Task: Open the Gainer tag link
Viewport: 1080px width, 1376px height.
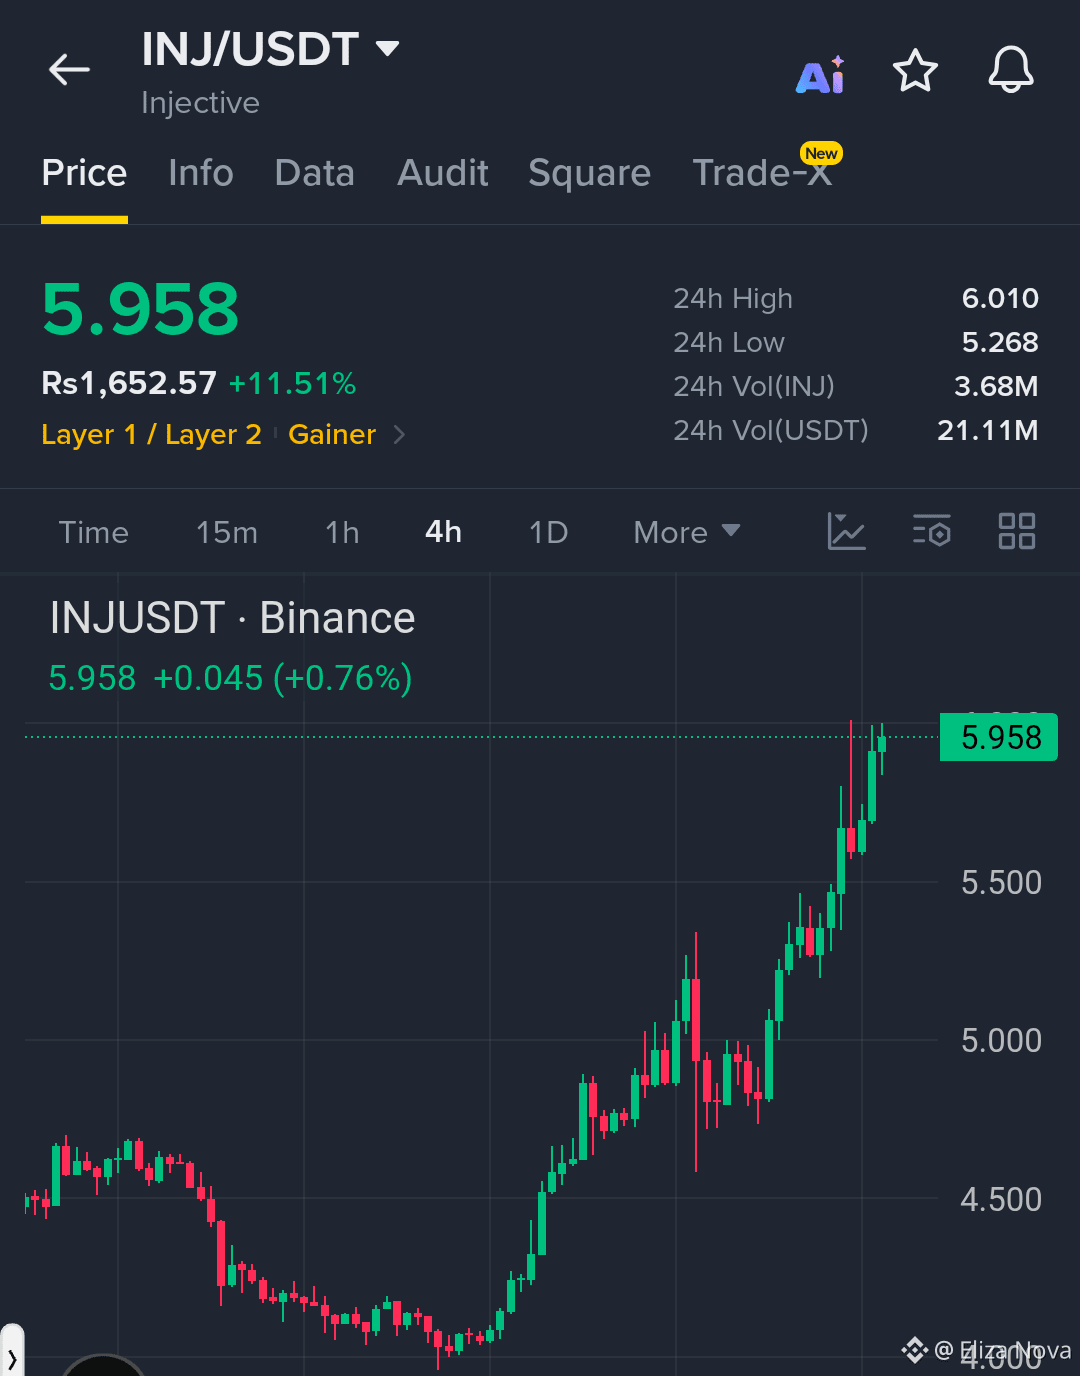Action: click(x=332, y=434)
